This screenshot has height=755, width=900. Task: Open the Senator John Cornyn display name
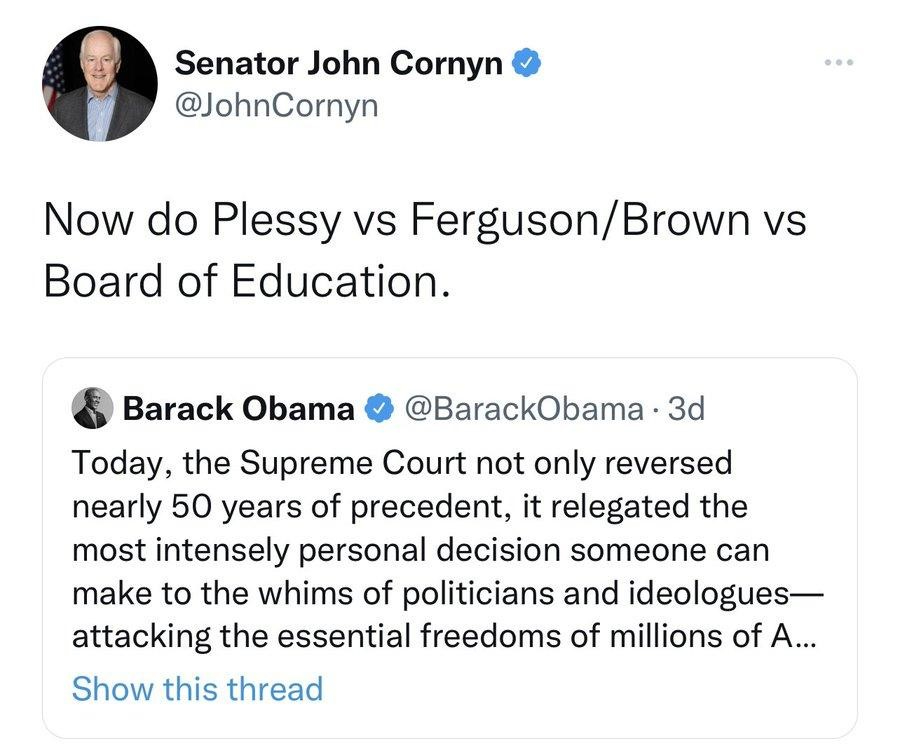339,63
